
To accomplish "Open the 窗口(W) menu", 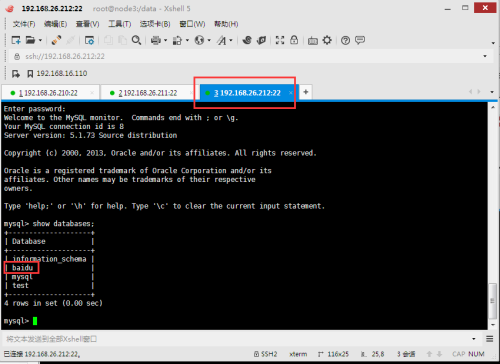I will [x=192, y=24].
